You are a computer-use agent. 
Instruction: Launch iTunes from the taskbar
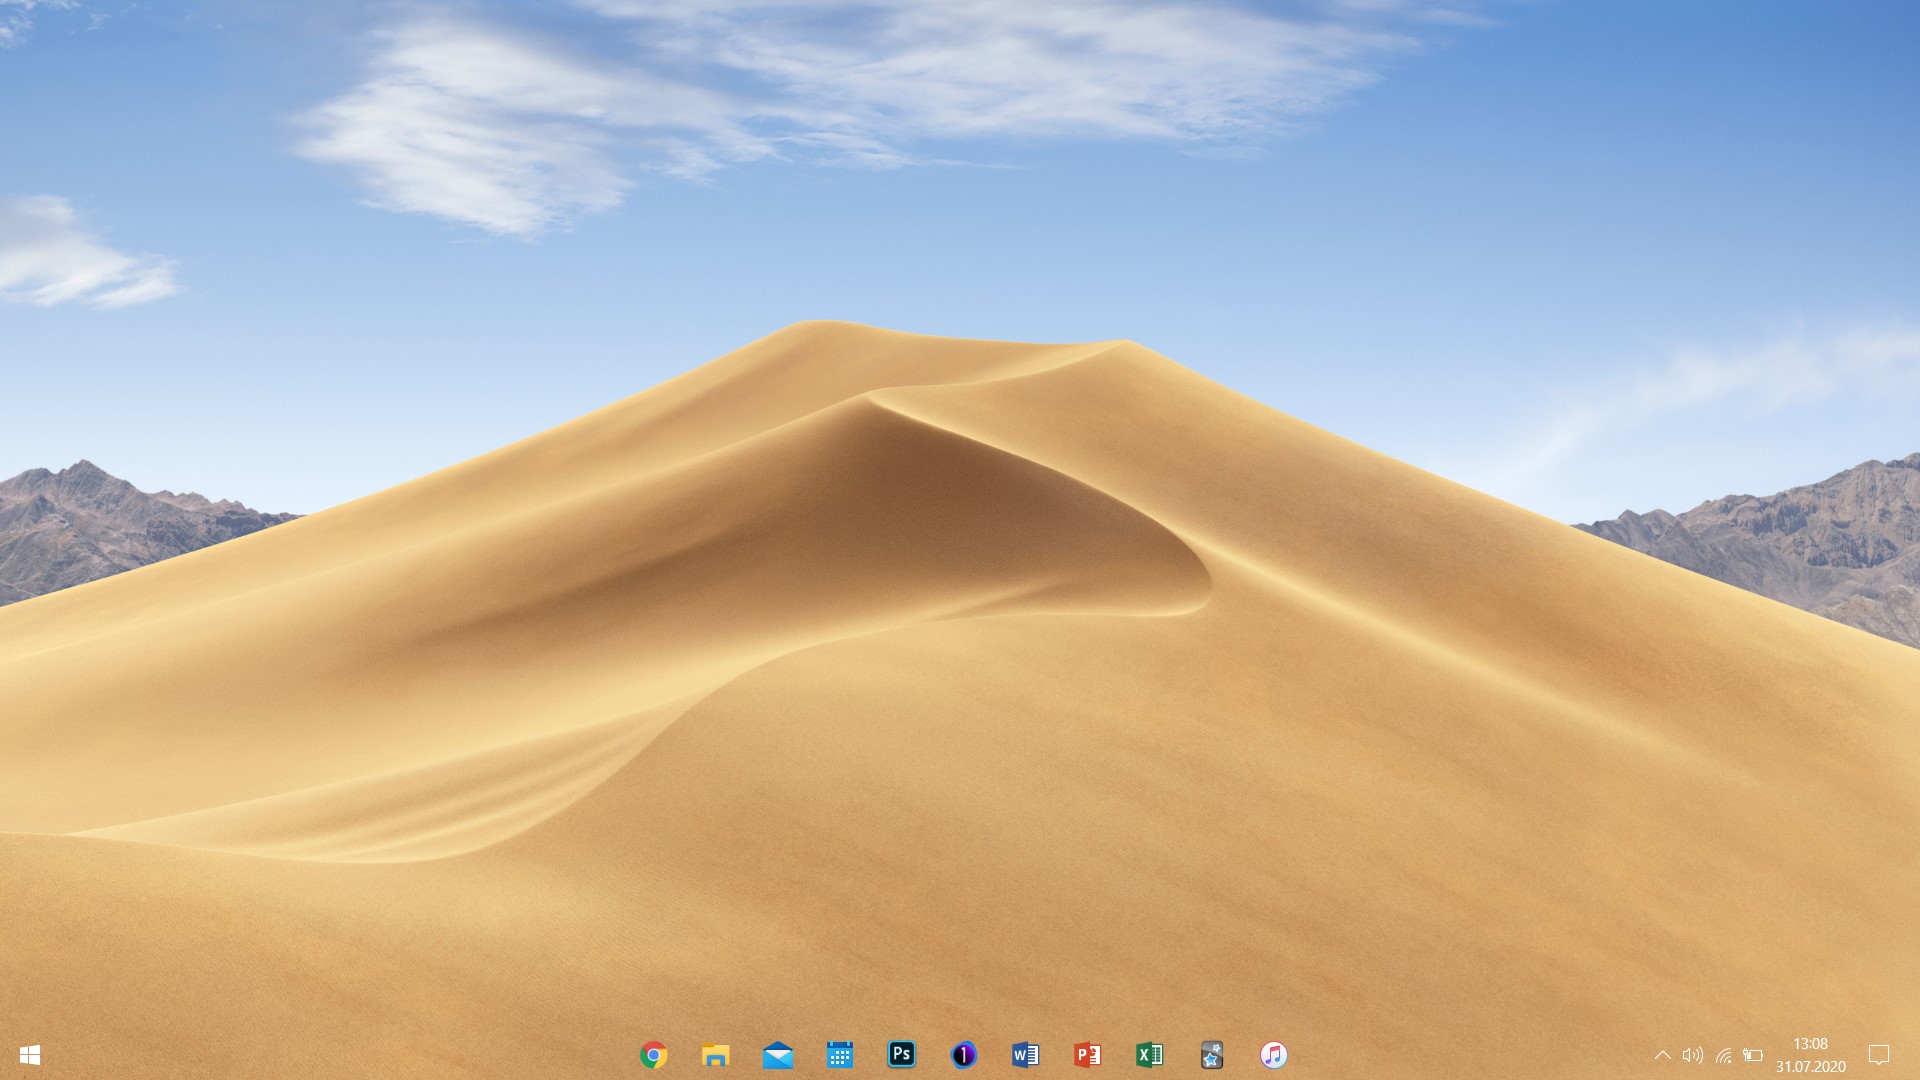(x=1273, y=1055)
